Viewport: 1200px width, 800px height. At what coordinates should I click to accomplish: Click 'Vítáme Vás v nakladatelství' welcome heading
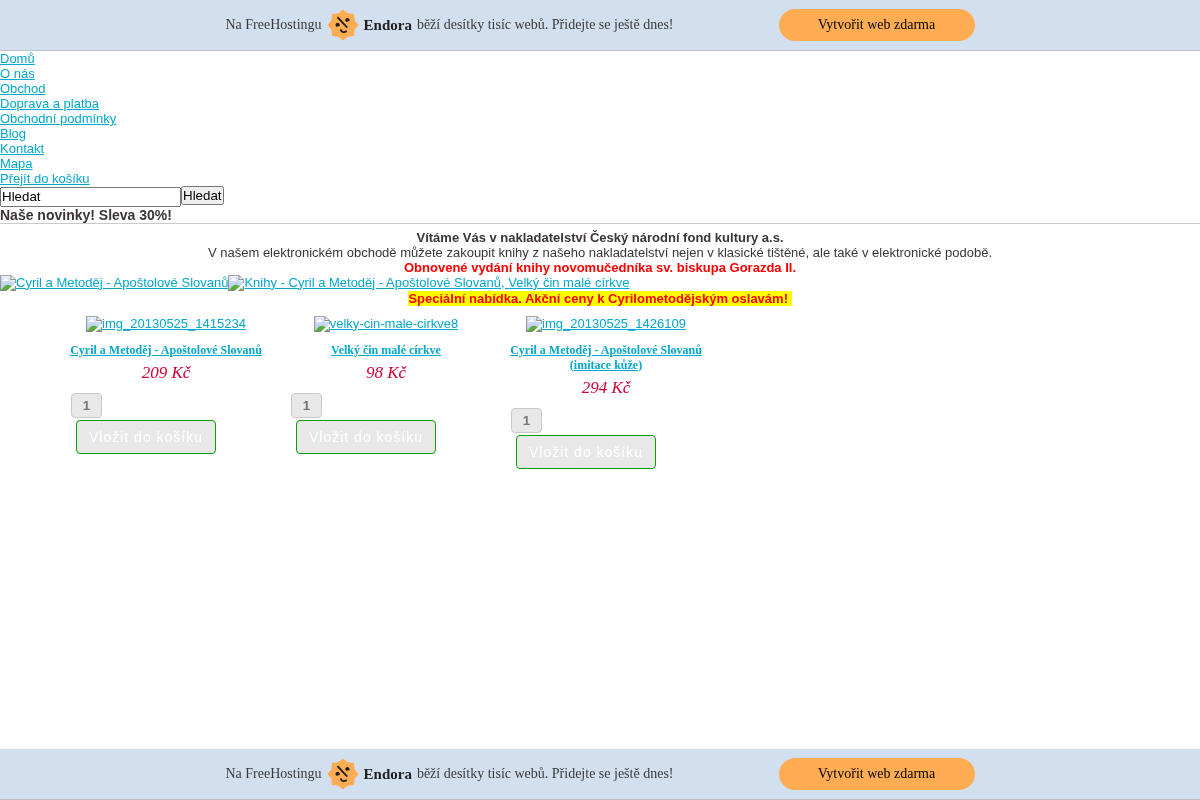coord(600,238)
